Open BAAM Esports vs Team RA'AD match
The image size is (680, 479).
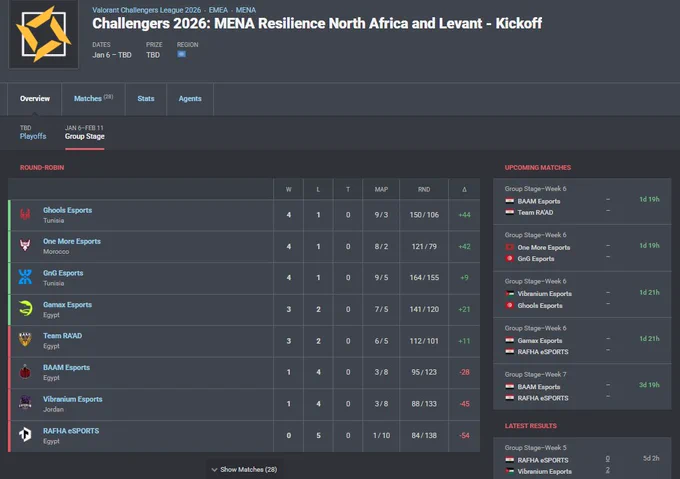pos(582,201)
